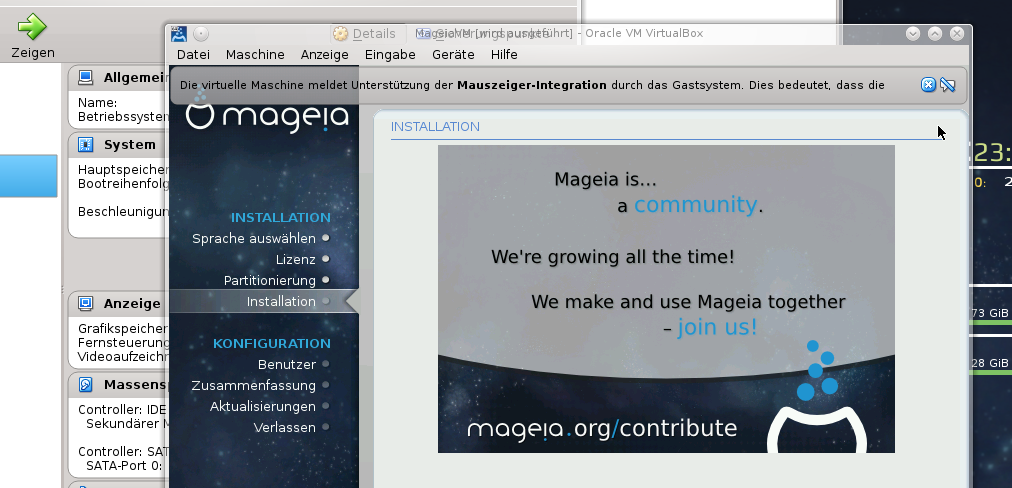Viewport: 1012px width, 488px height.
Task: Select the Verlassen configuration step
Action: click(292, 427)
